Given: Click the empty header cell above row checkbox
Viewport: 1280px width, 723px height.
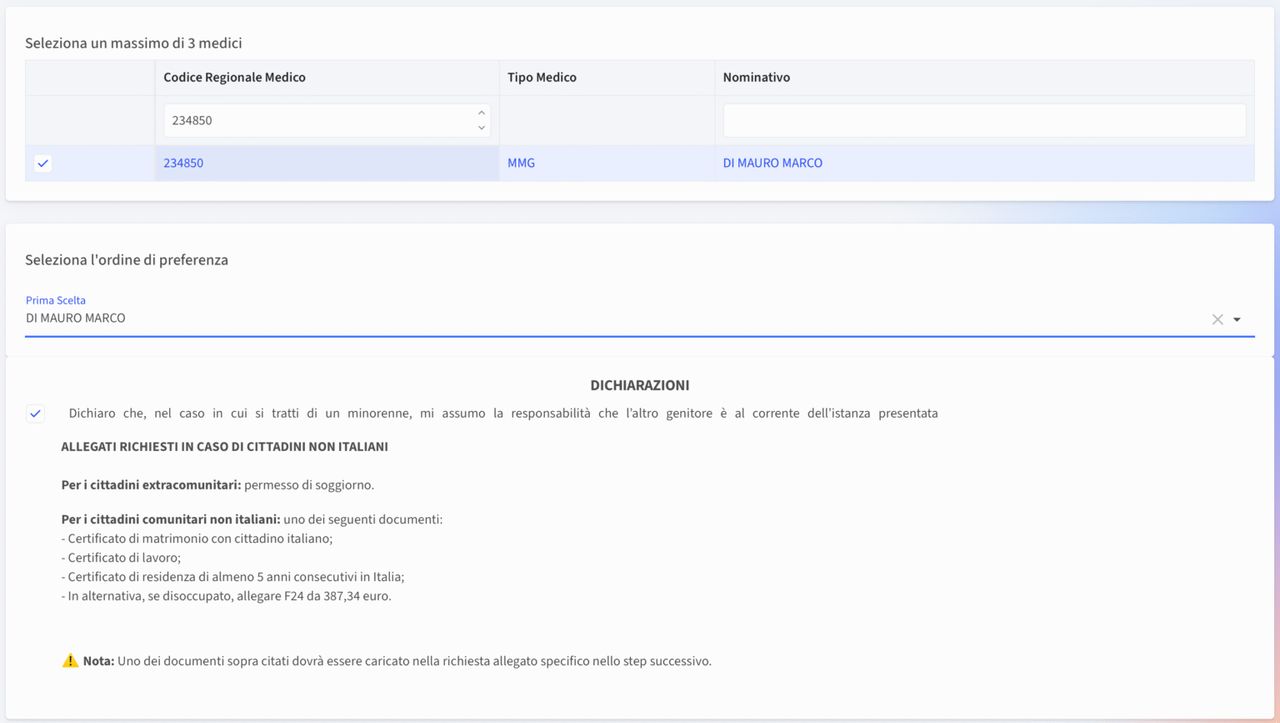Looking at the screenshot, I should point(90,77).
